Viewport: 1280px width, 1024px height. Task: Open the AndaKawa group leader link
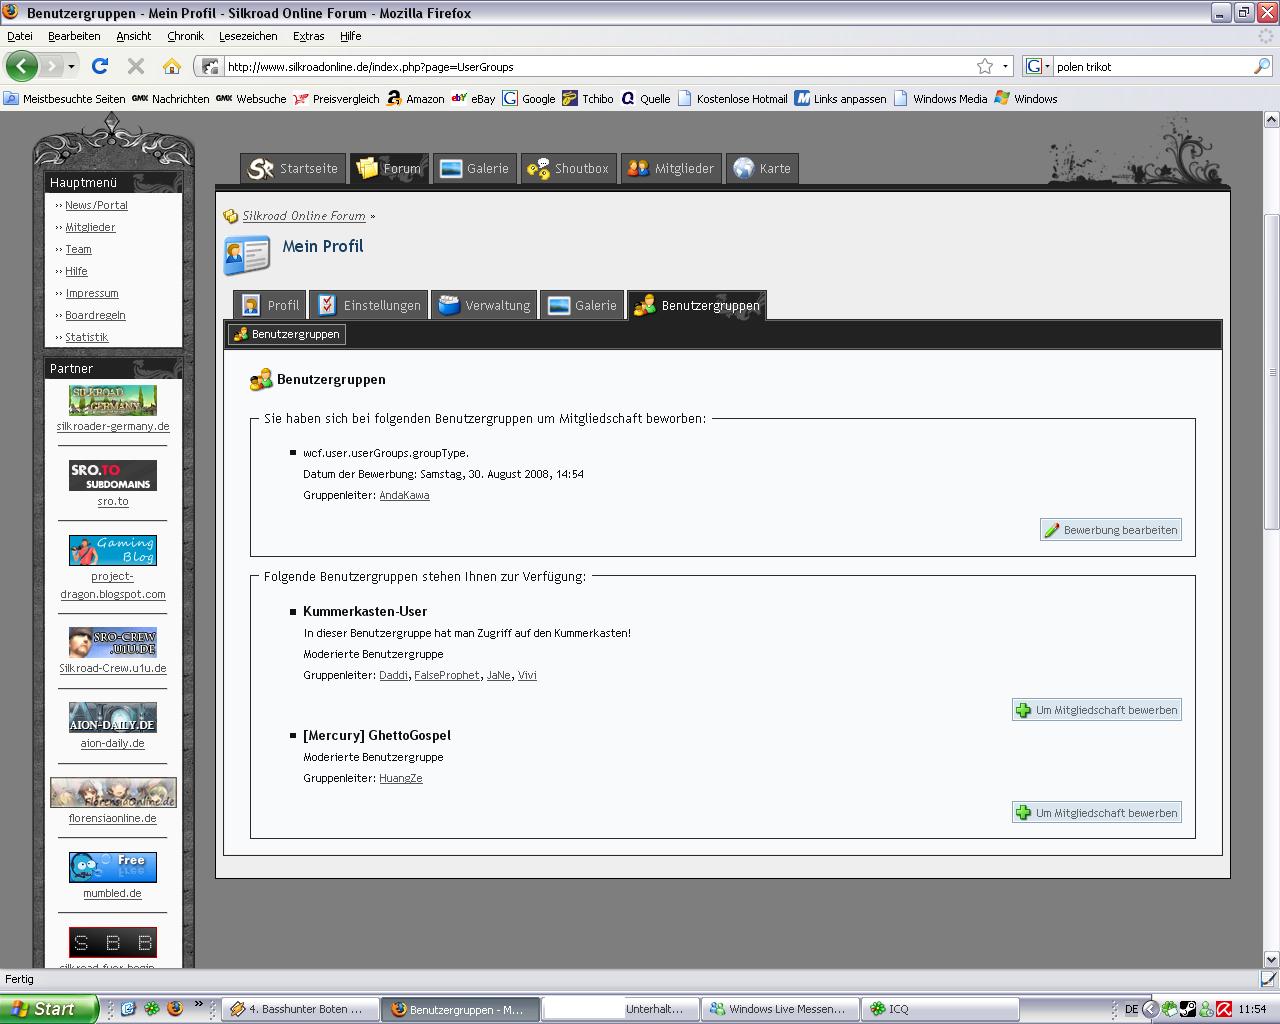point(404,496)
